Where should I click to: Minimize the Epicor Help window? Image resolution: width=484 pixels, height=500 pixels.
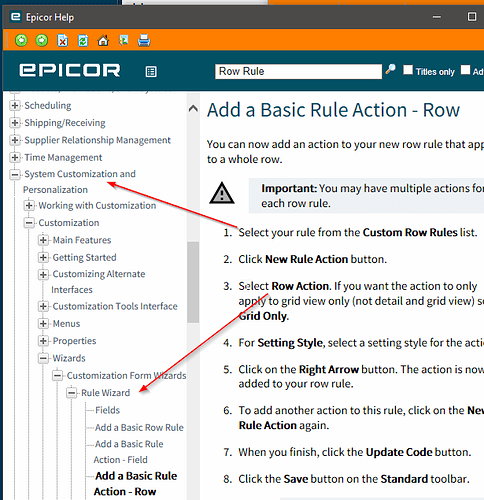[437, 17]
